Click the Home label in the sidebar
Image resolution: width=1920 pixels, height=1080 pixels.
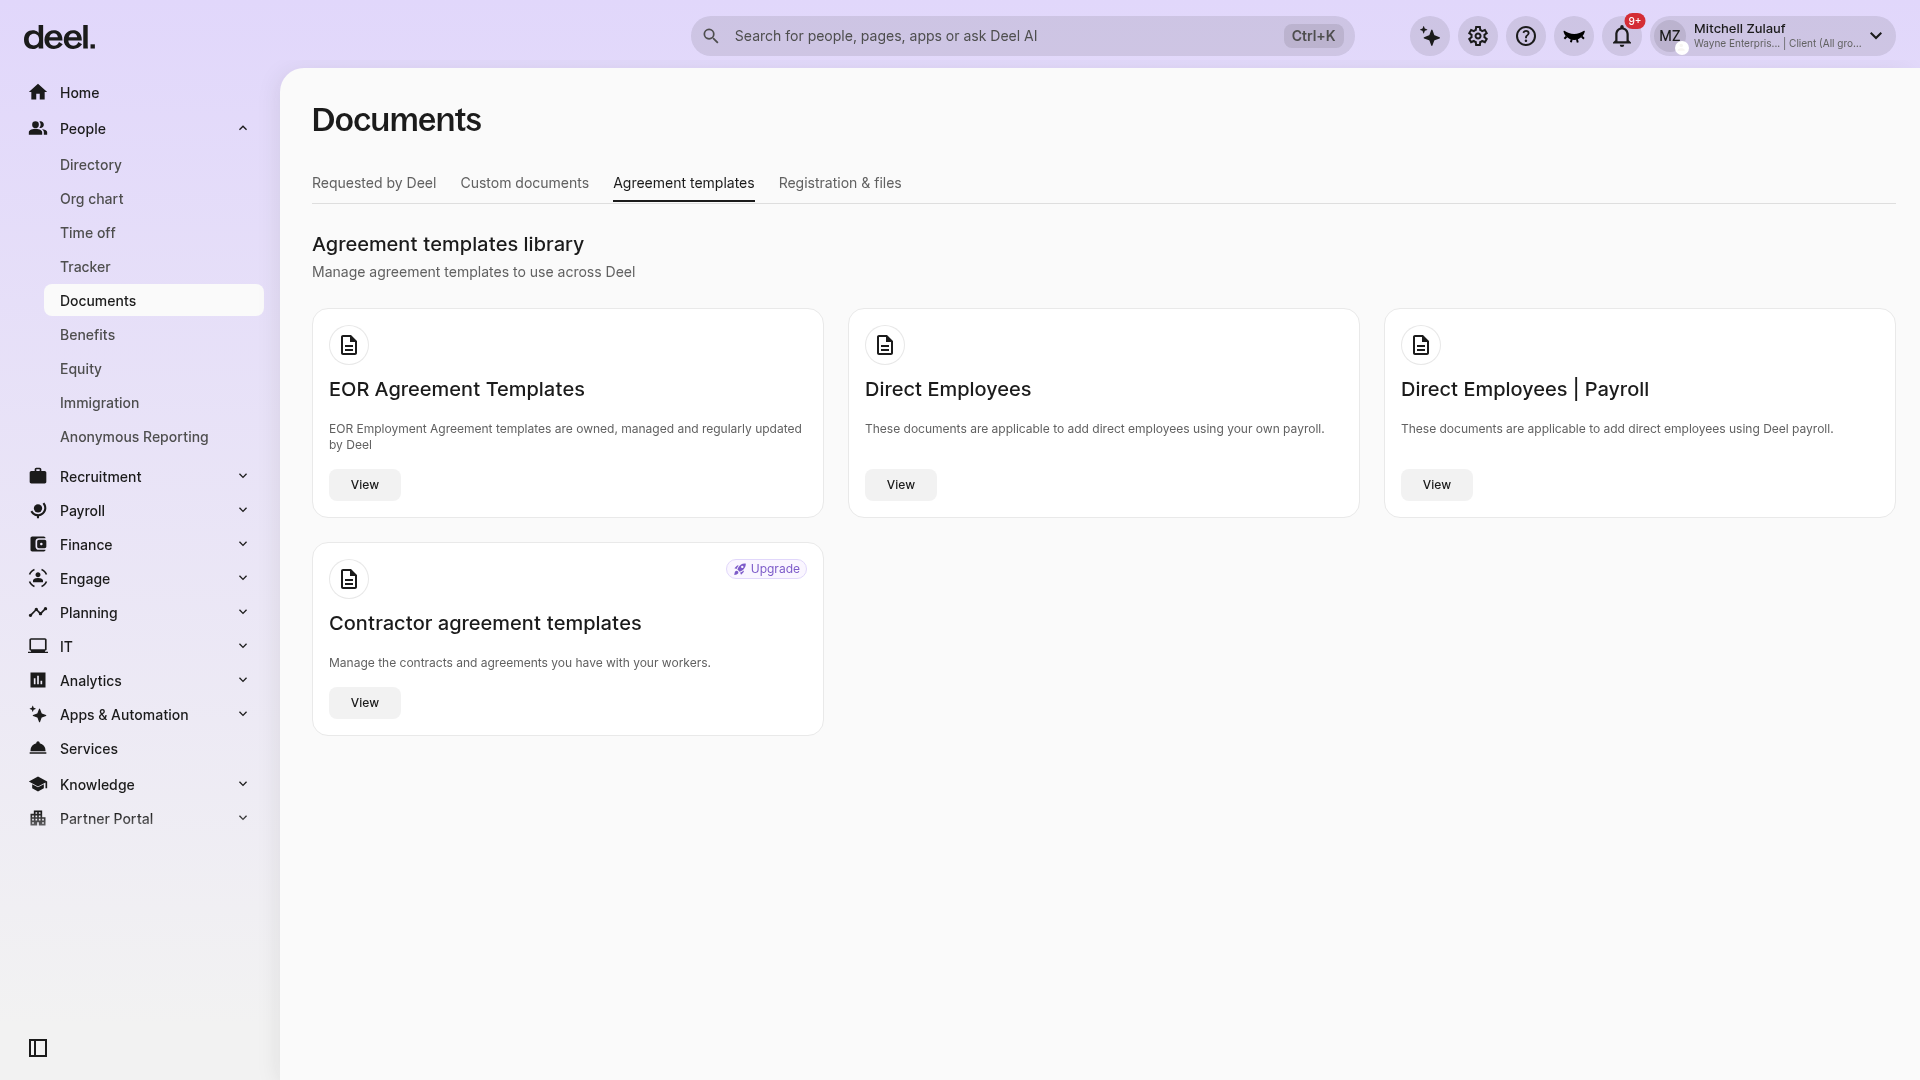click(79, 93)
